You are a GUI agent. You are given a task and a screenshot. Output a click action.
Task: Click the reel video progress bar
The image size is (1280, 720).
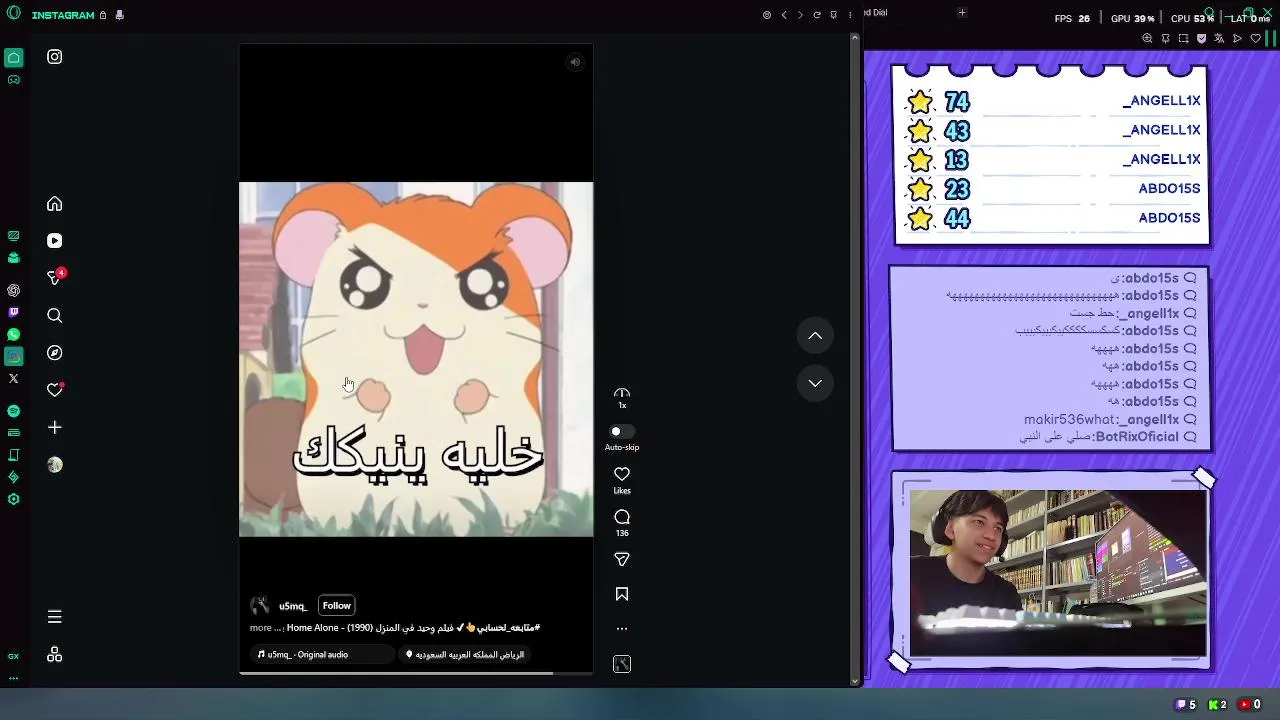tap(416, 673)
